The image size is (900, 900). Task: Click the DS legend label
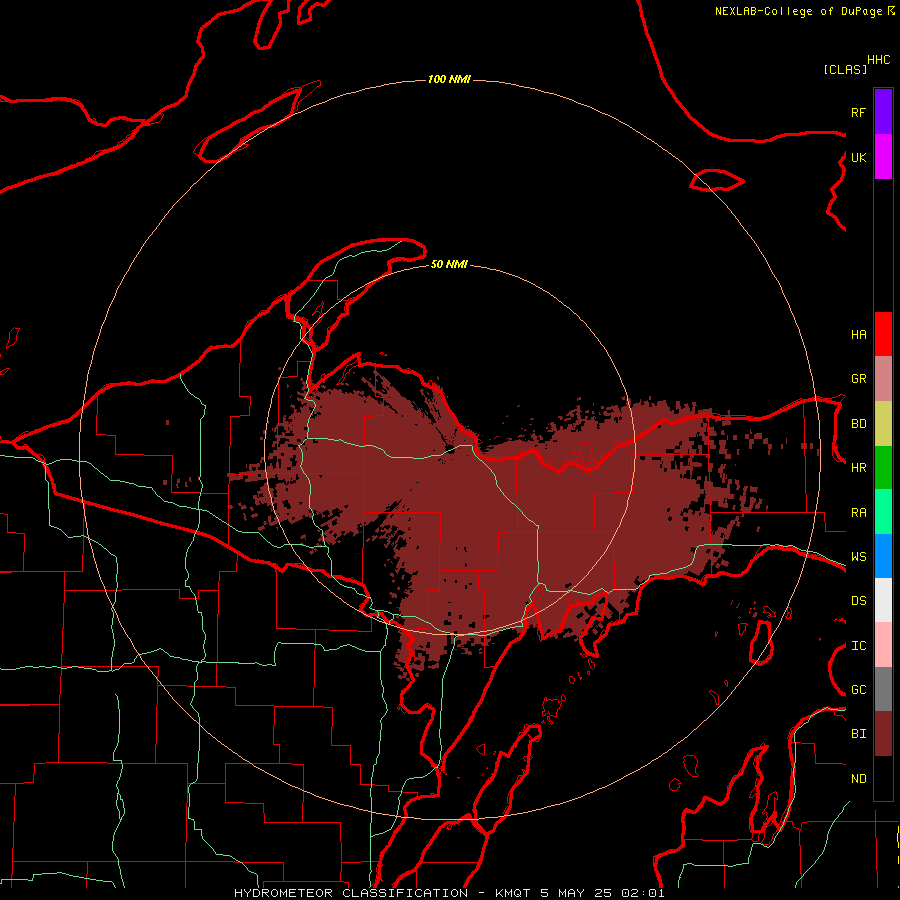858,601
